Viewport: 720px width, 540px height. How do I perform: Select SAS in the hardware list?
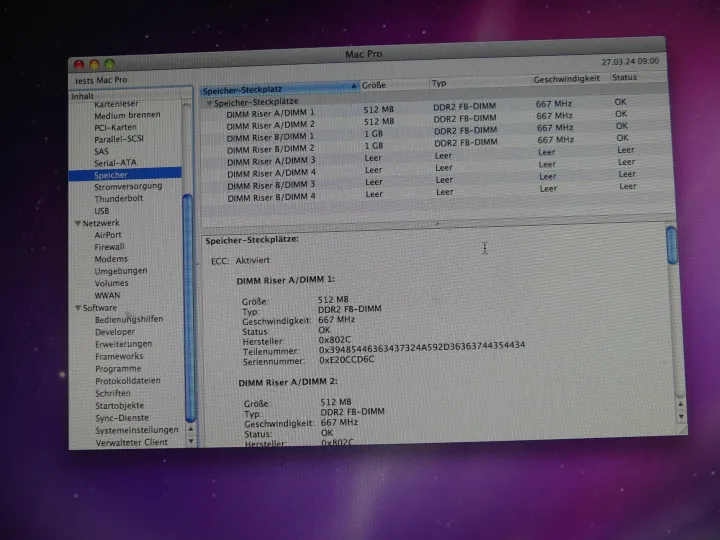click(101, 151)
